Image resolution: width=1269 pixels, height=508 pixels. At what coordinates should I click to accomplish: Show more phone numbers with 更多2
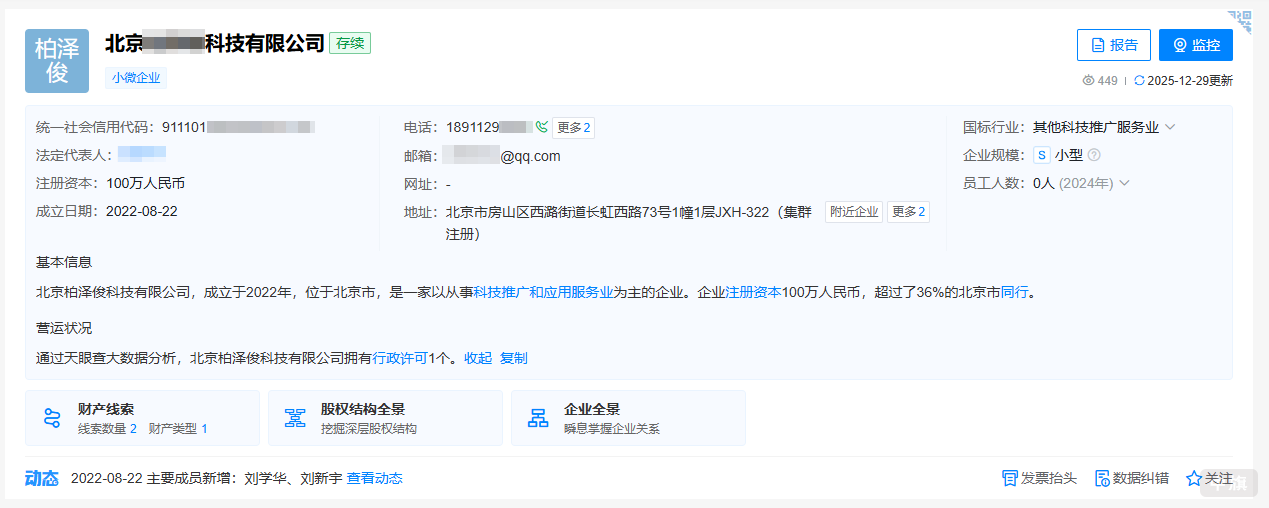point(573,127)
